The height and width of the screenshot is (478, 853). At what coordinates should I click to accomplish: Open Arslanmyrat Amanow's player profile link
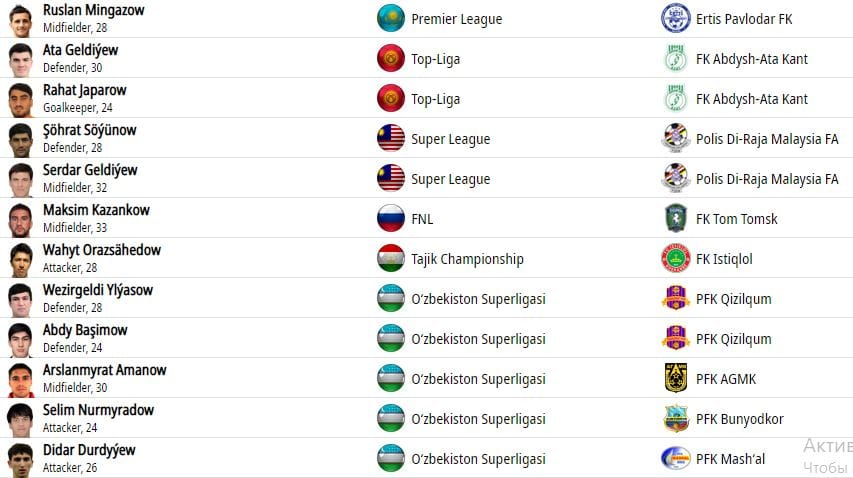point(104,370)
